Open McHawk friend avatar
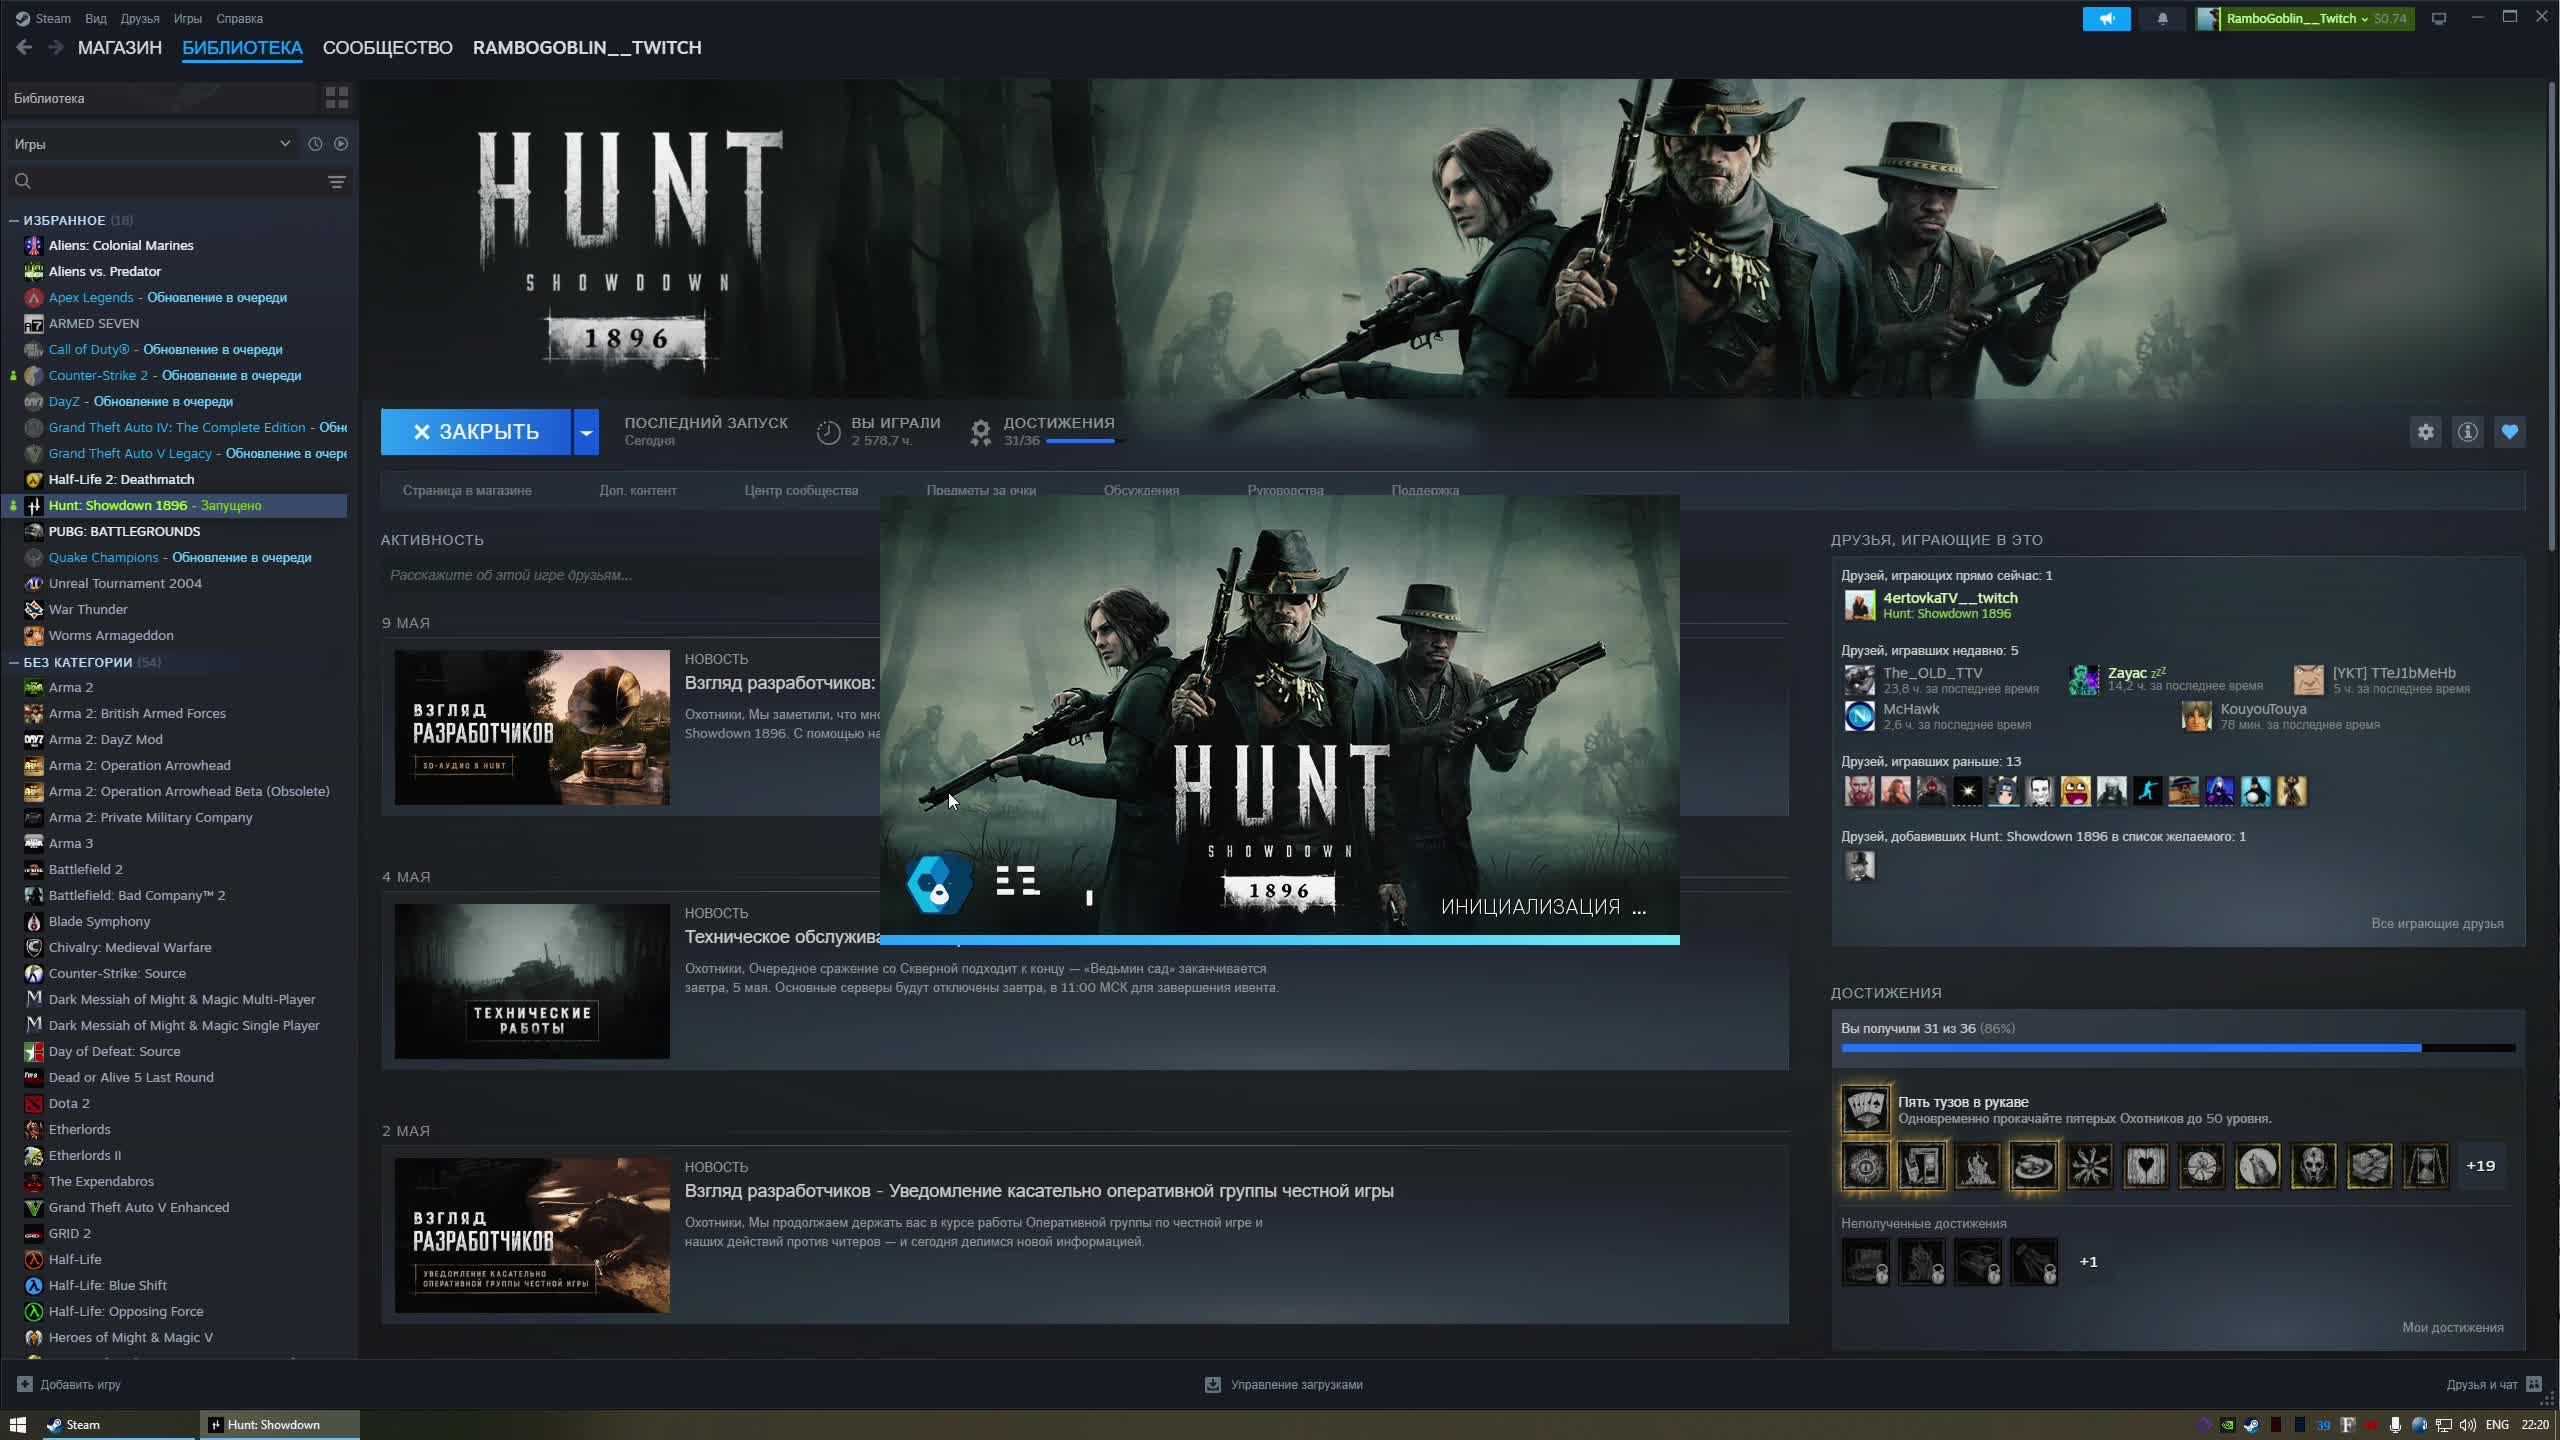This screenshot has height=1440, width=2560. pyautogui.click(x=1859, y=716)
